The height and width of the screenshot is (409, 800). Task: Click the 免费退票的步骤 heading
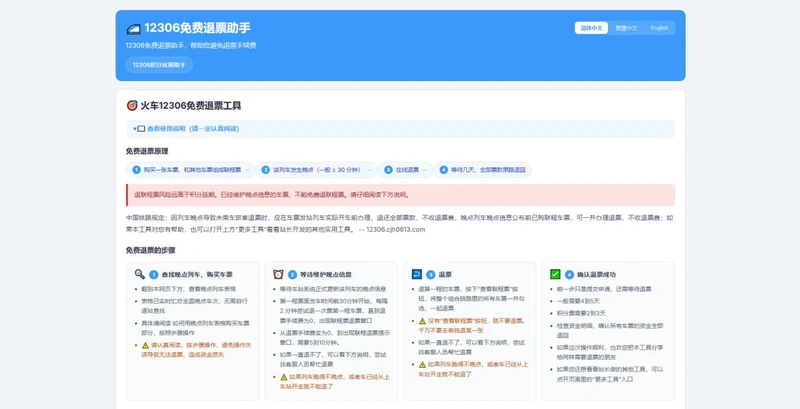151,250
